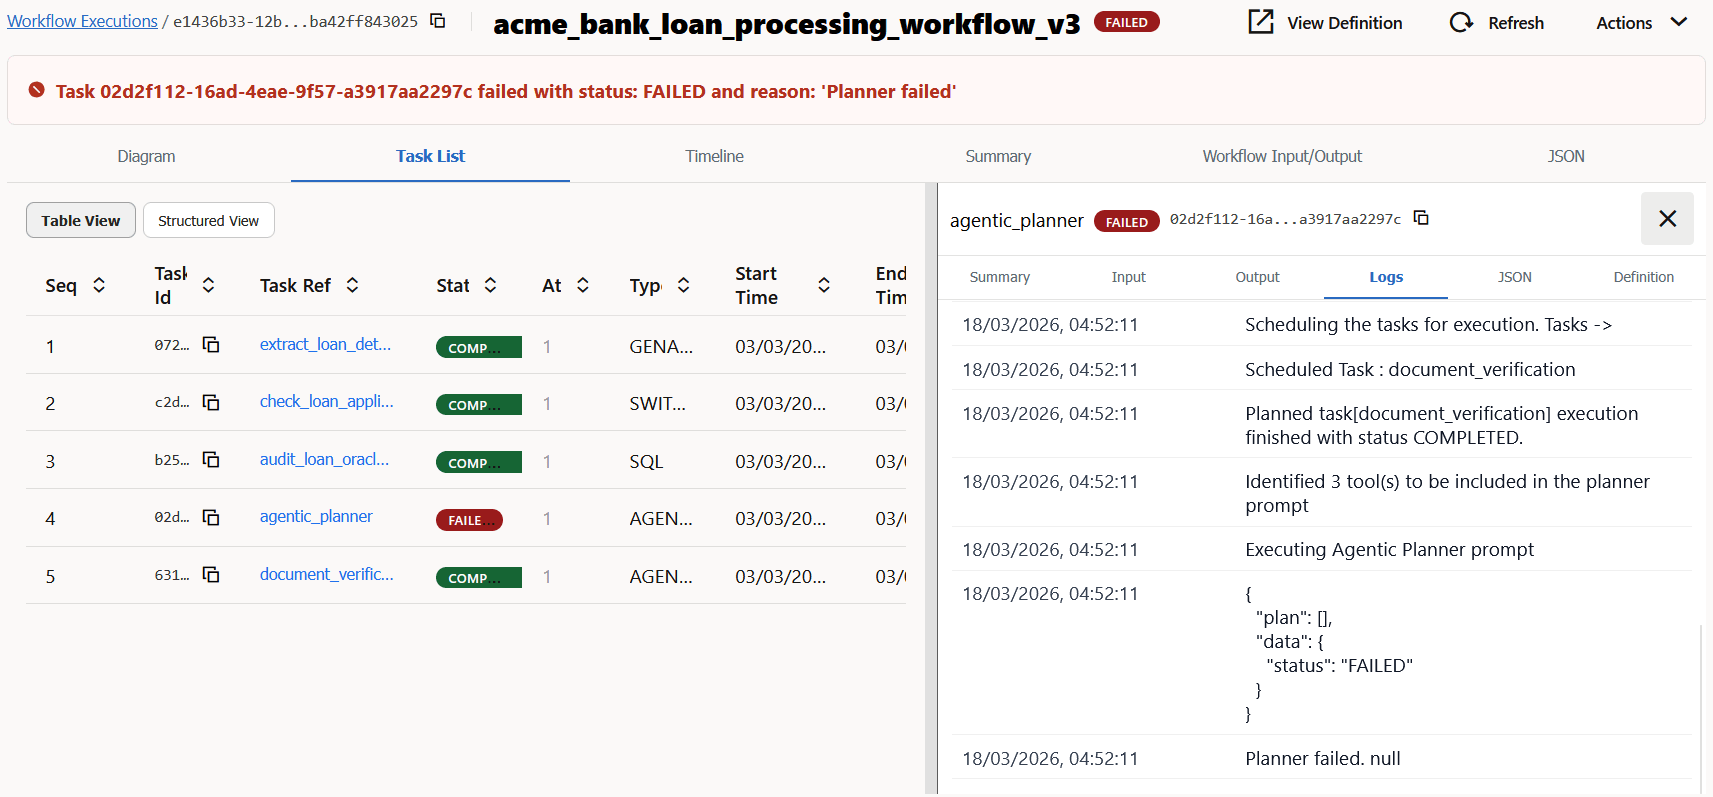Sort the table by Seq column
The height and width of the screenshot is (797, 1713).
coord(99,285)
